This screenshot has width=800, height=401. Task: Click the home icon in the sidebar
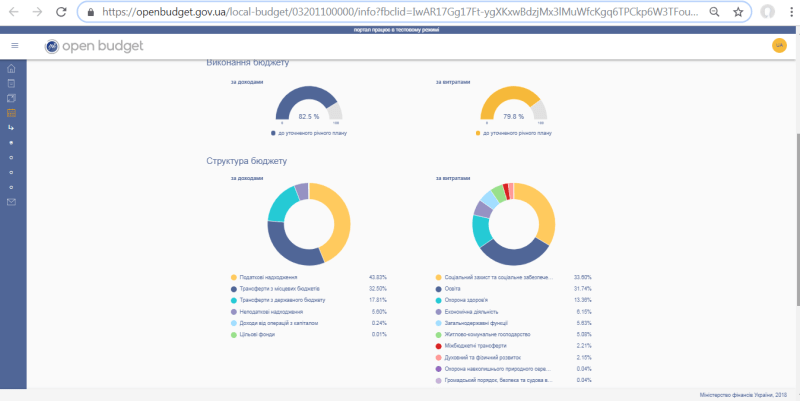point(12,69)
